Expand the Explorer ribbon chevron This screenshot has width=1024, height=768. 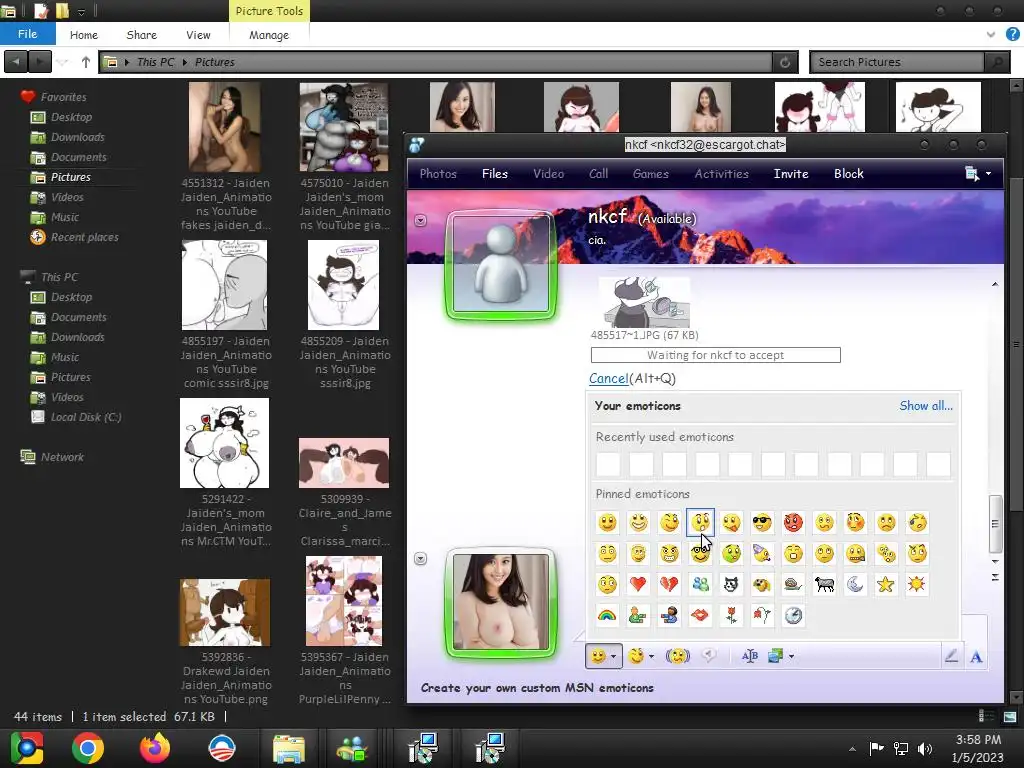pos(991,35)
